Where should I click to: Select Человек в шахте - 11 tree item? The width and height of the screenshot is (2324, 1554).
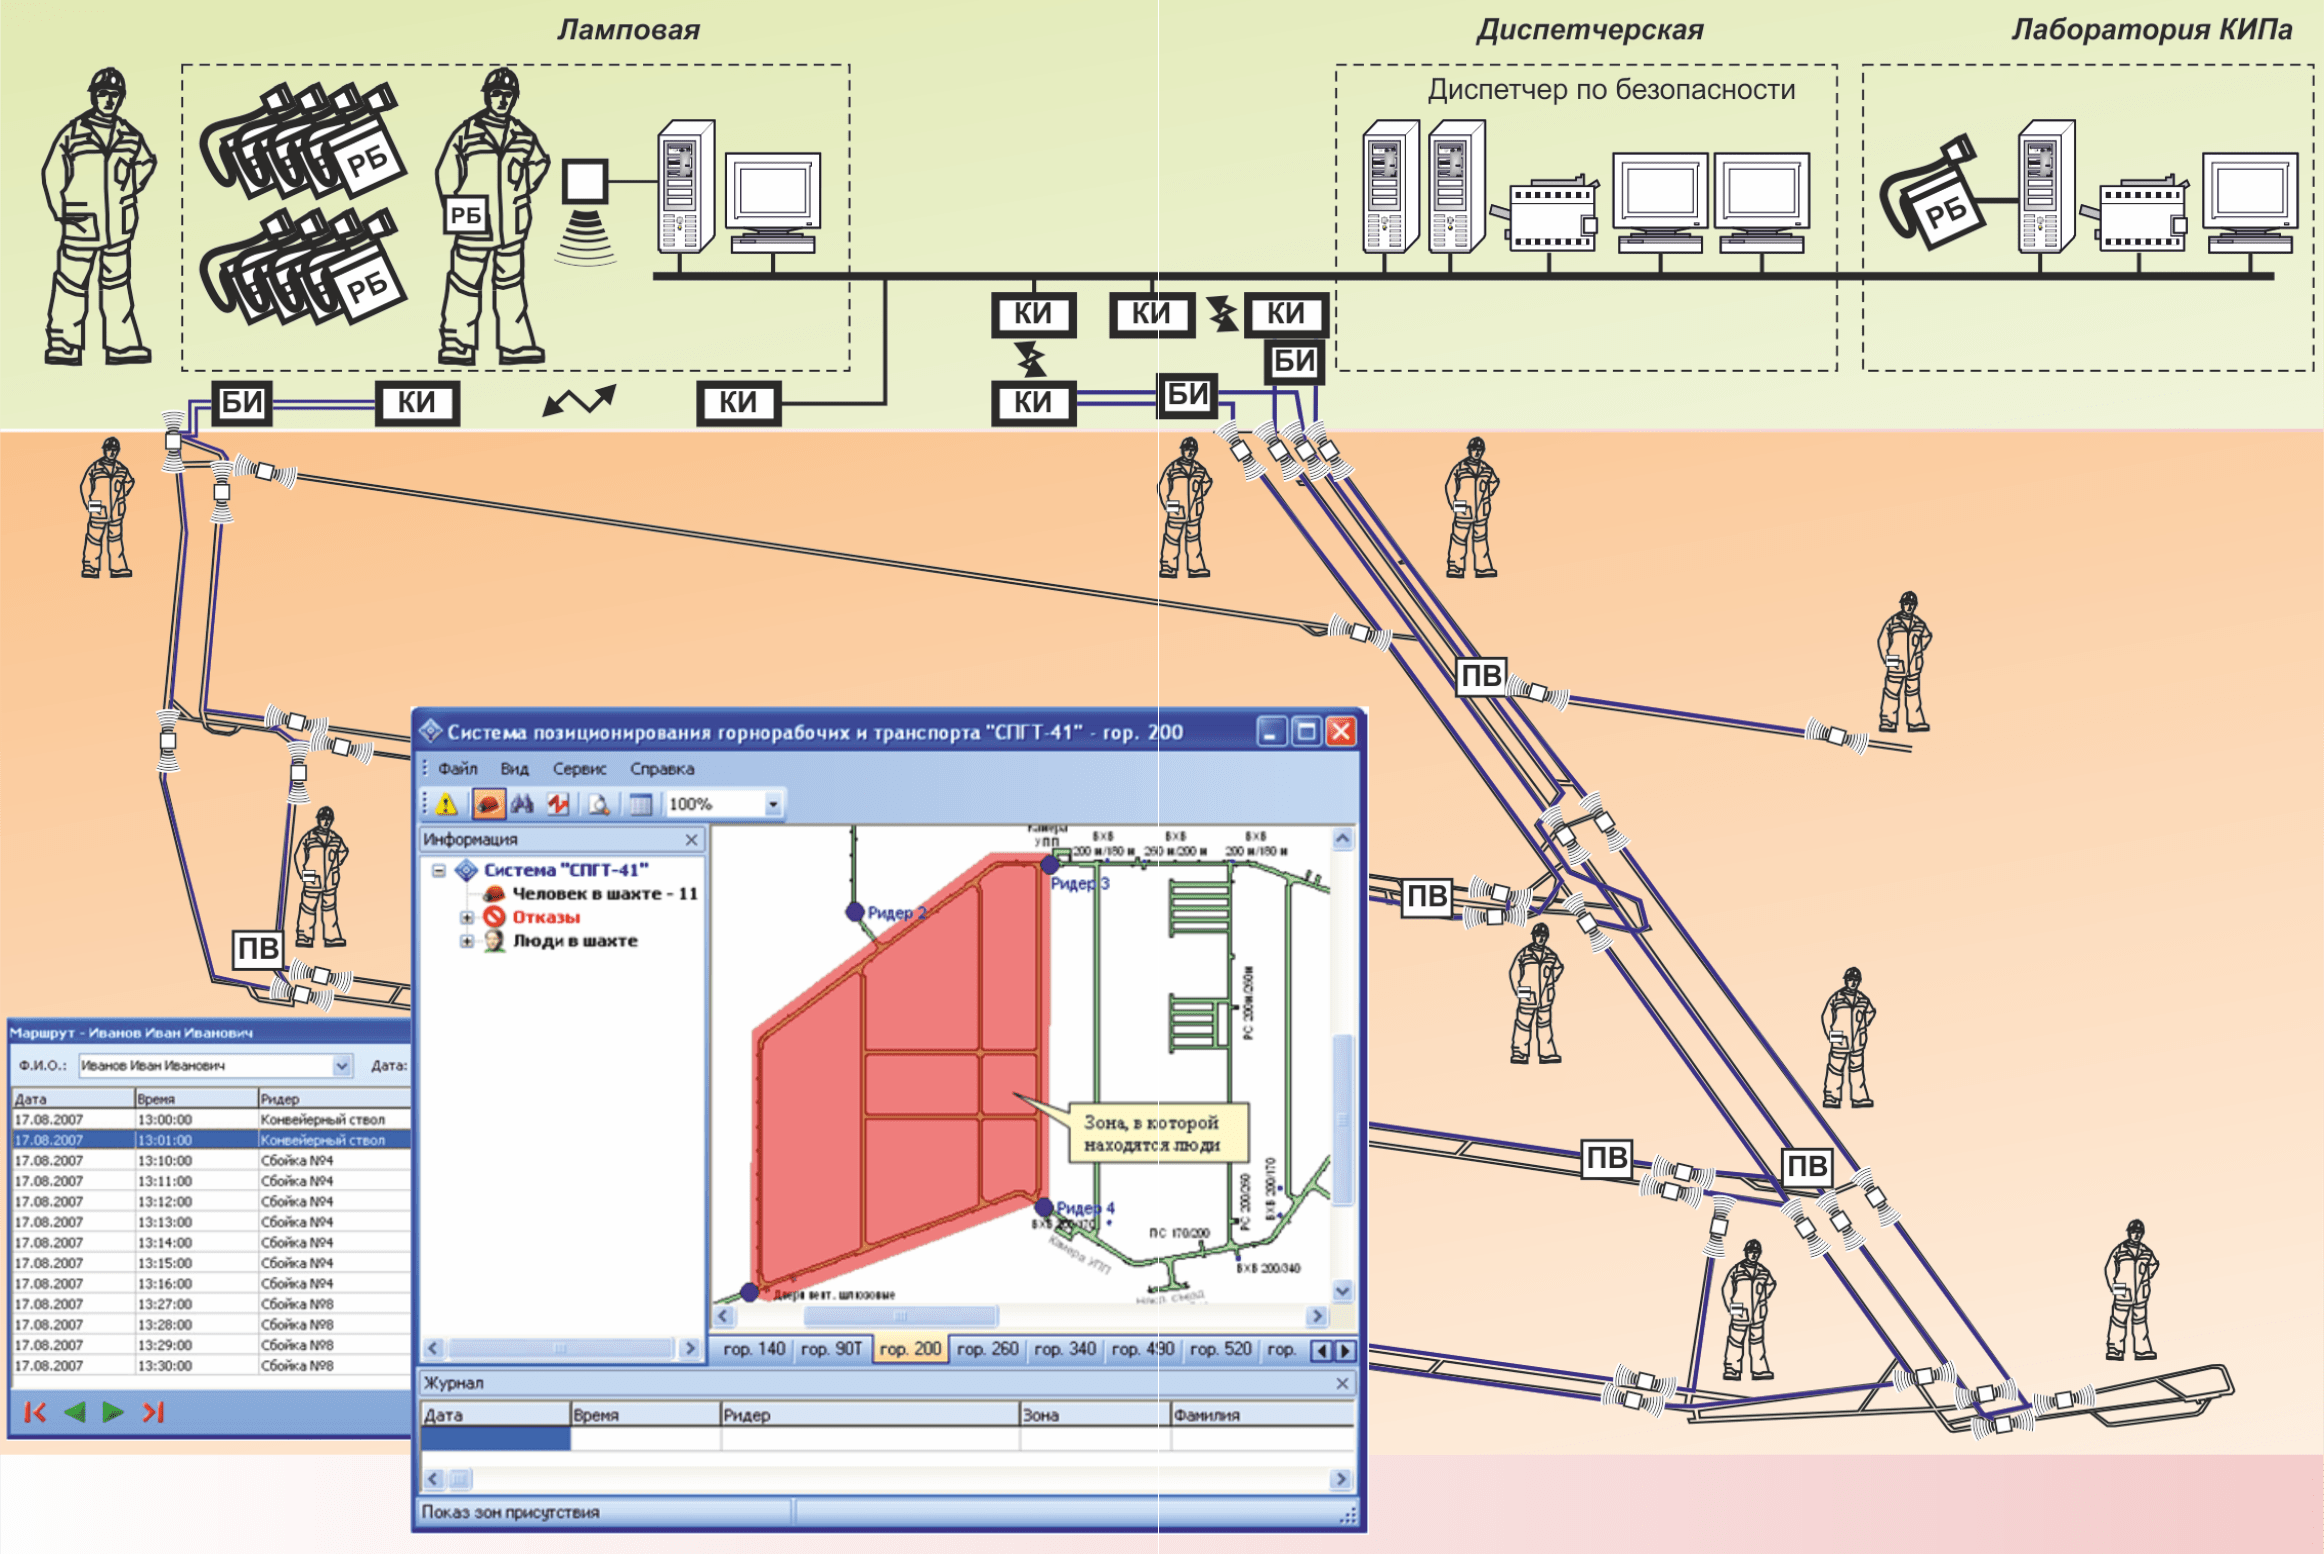pos(605,894)
